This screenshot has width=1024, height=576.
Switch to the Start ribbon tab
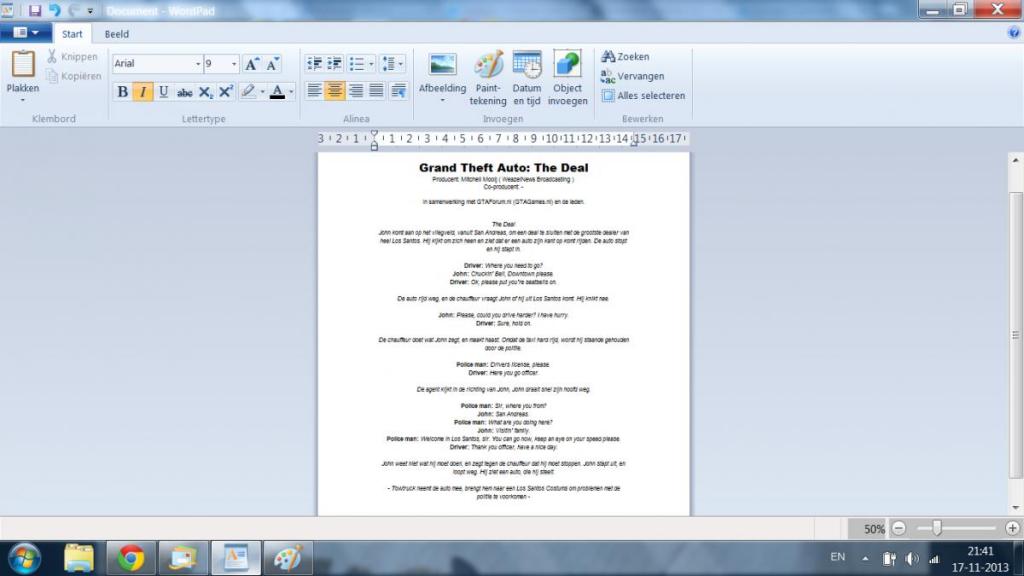tap(72, 34)
